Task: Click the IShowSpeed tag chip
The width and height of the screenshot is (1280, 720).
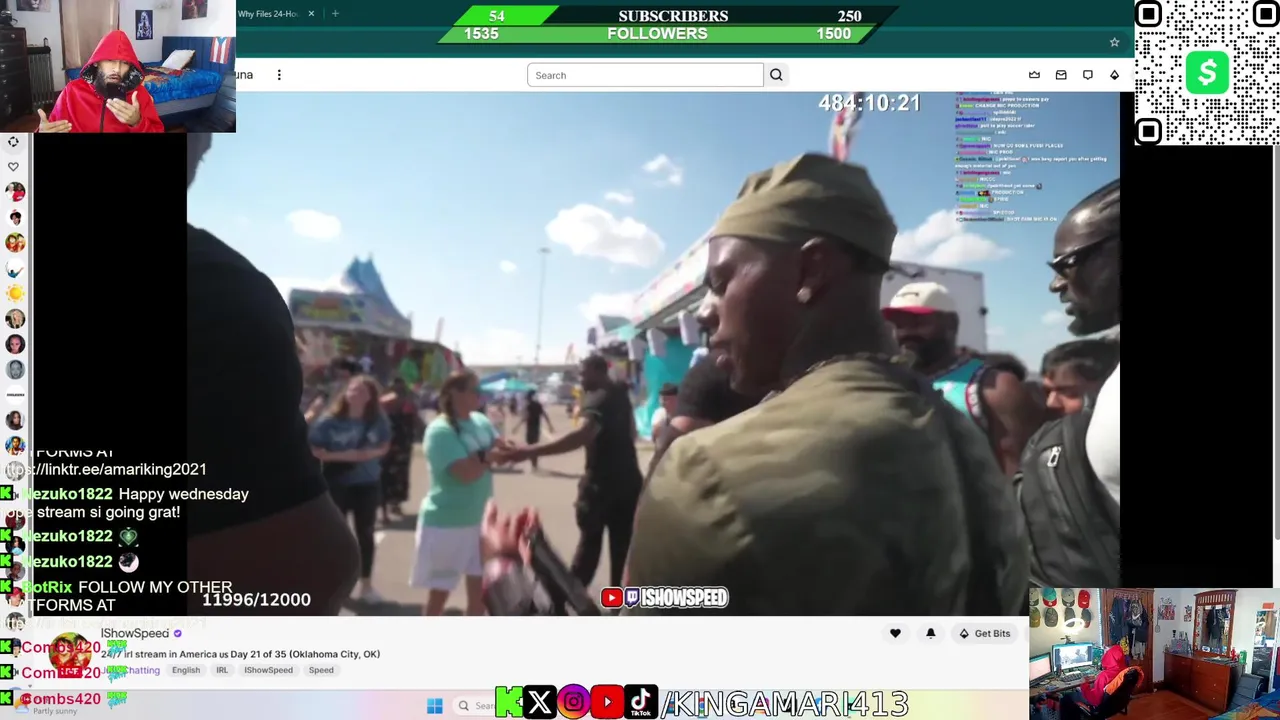Action: point(268,670)
